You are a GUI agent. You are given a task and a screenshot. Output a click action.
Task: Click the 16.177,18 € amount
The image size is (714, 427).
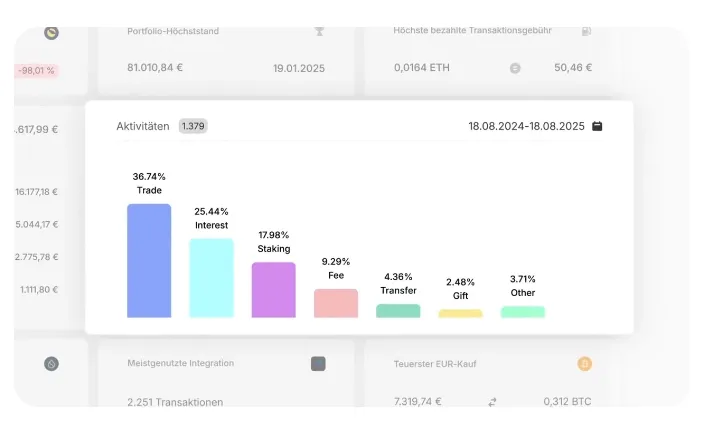click(36, 192)
